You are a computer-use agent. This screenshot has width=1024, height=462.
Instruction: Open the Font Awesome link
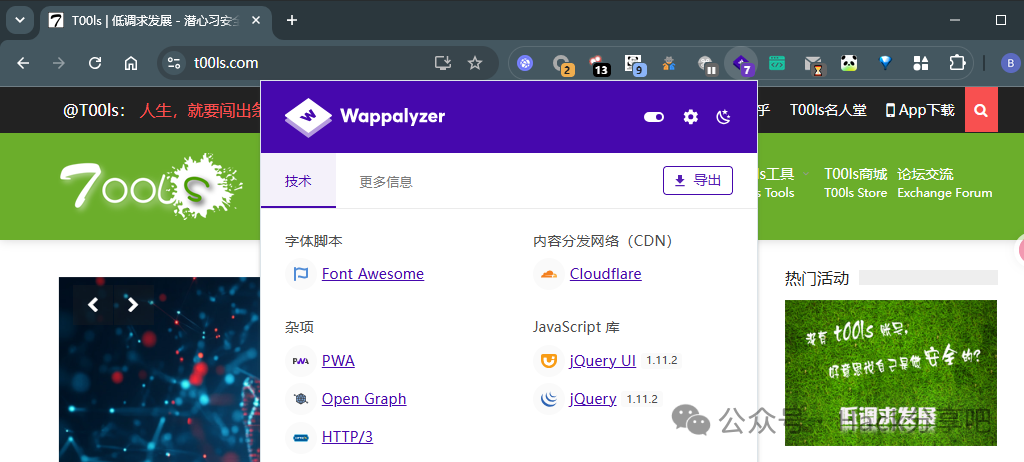373,274
